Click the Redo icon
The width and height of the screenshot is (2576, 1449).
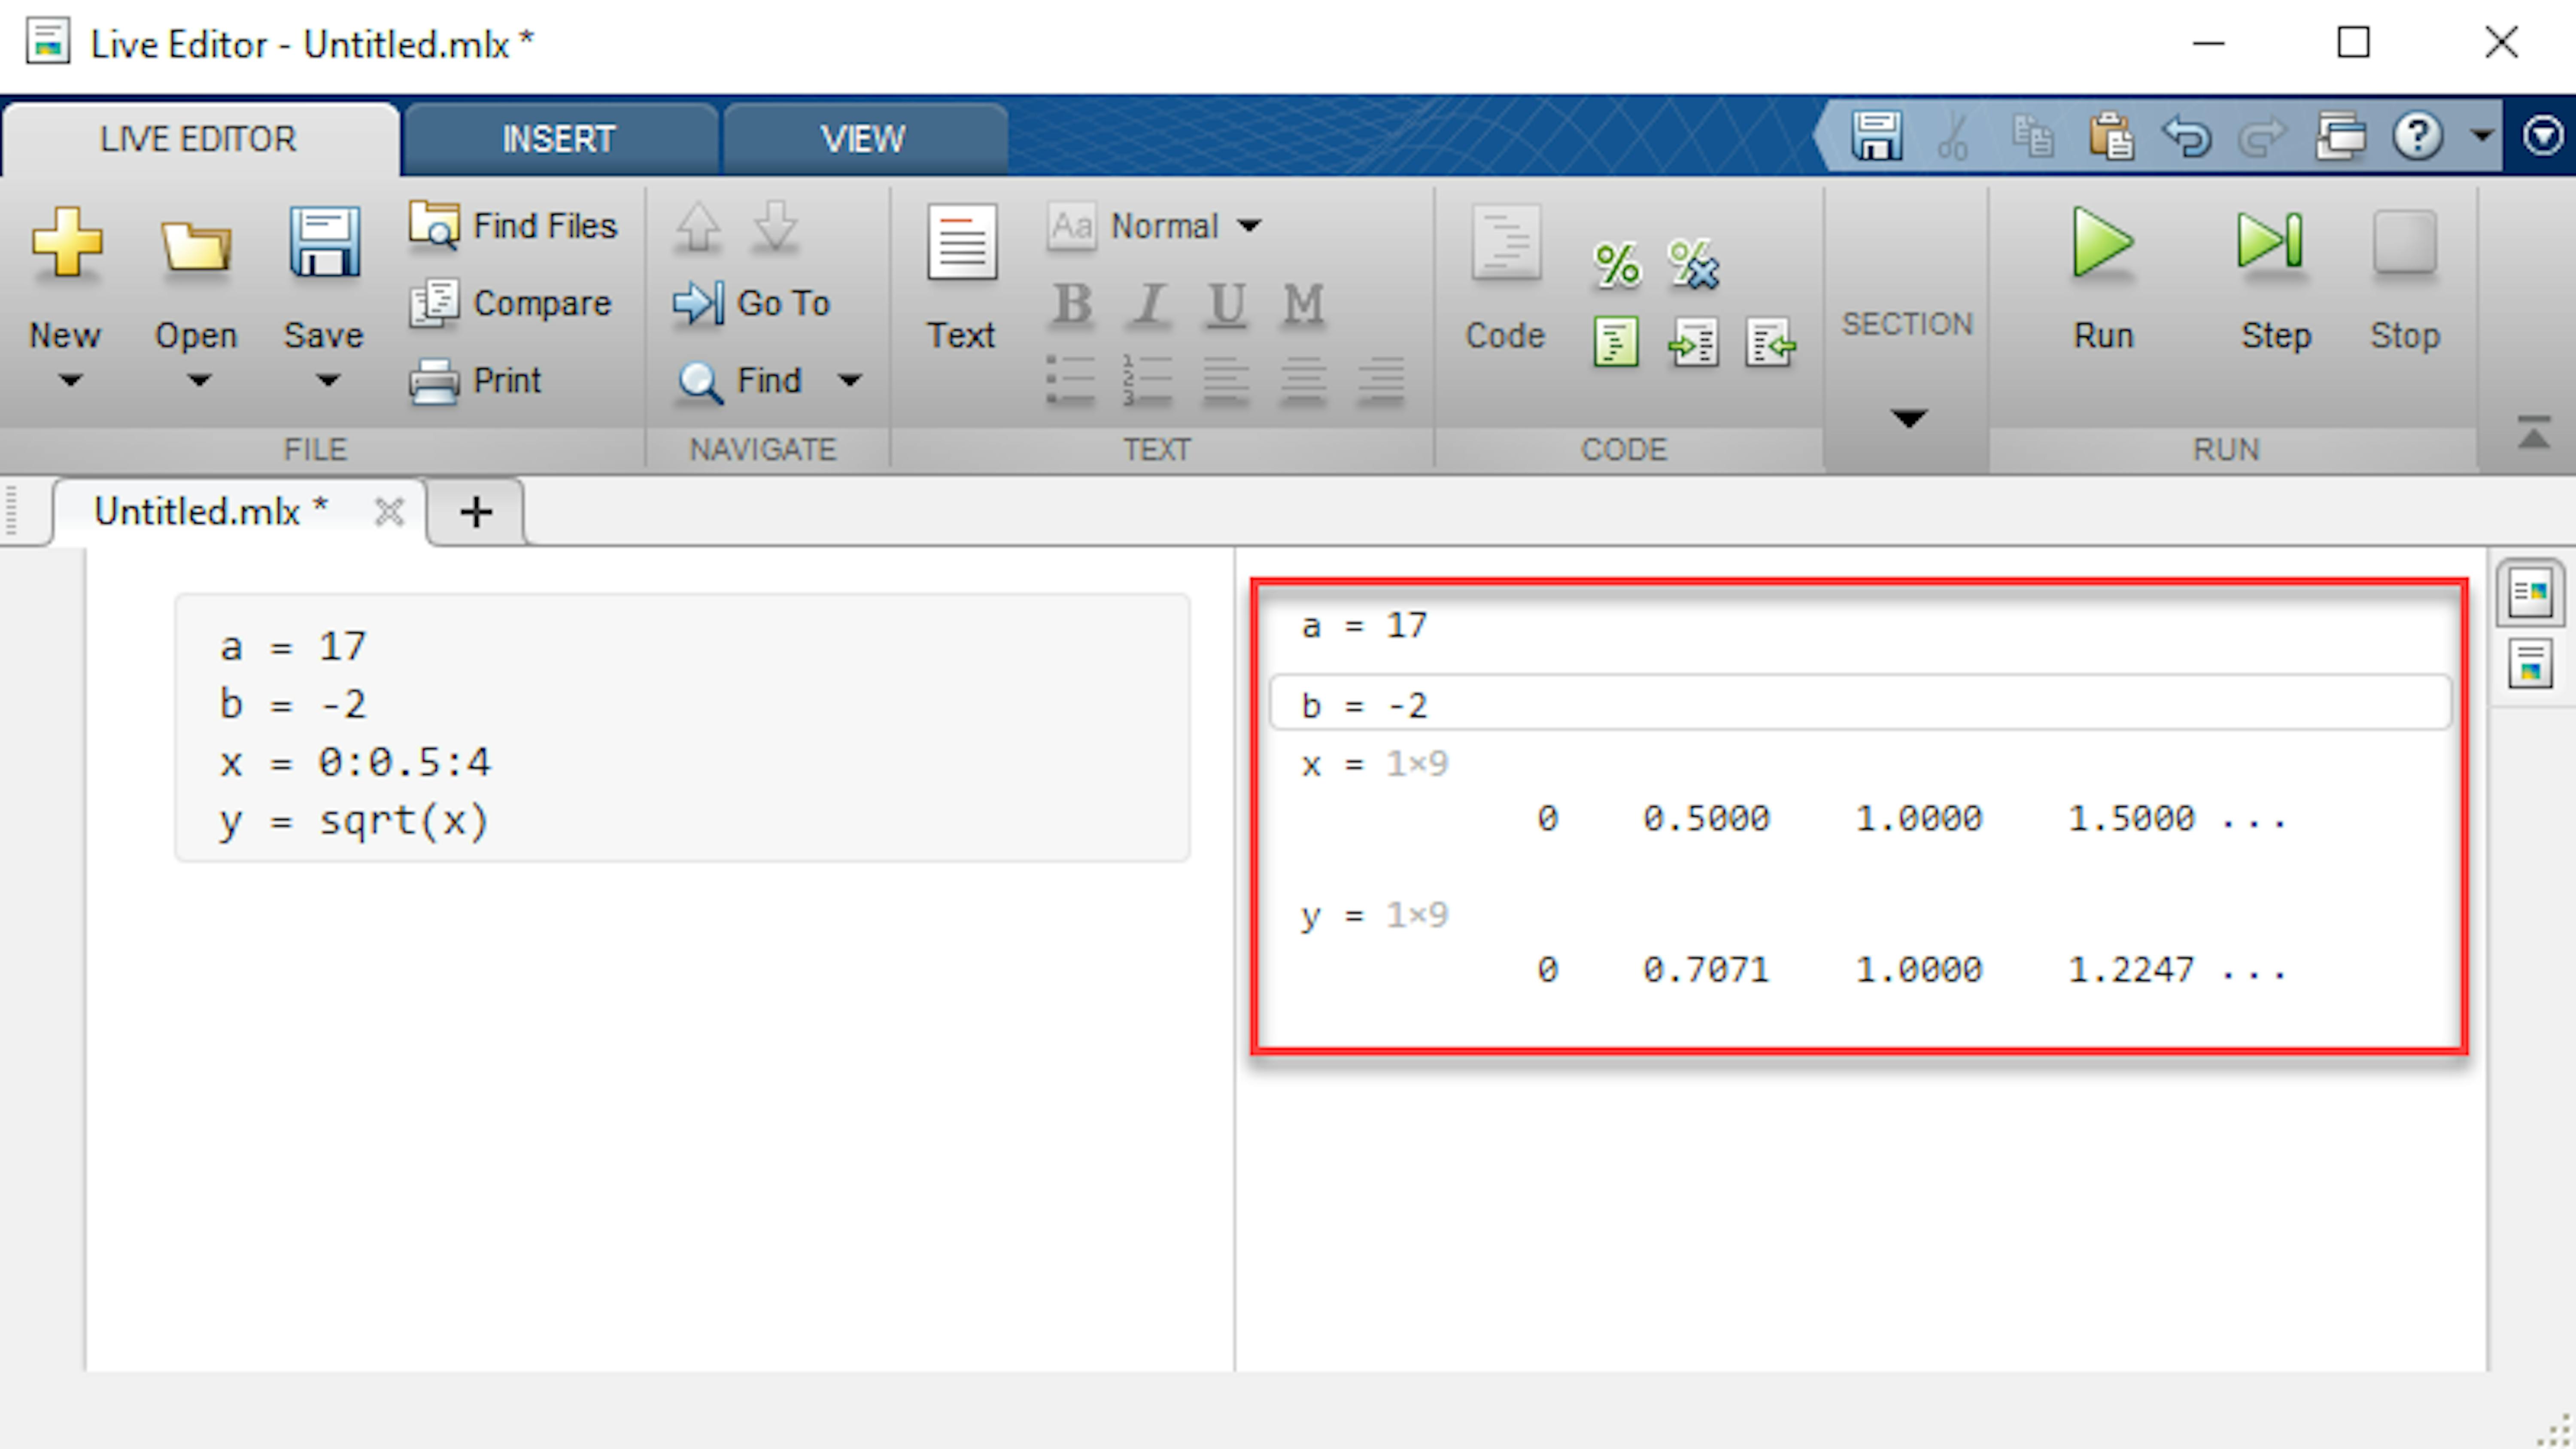2262,136
